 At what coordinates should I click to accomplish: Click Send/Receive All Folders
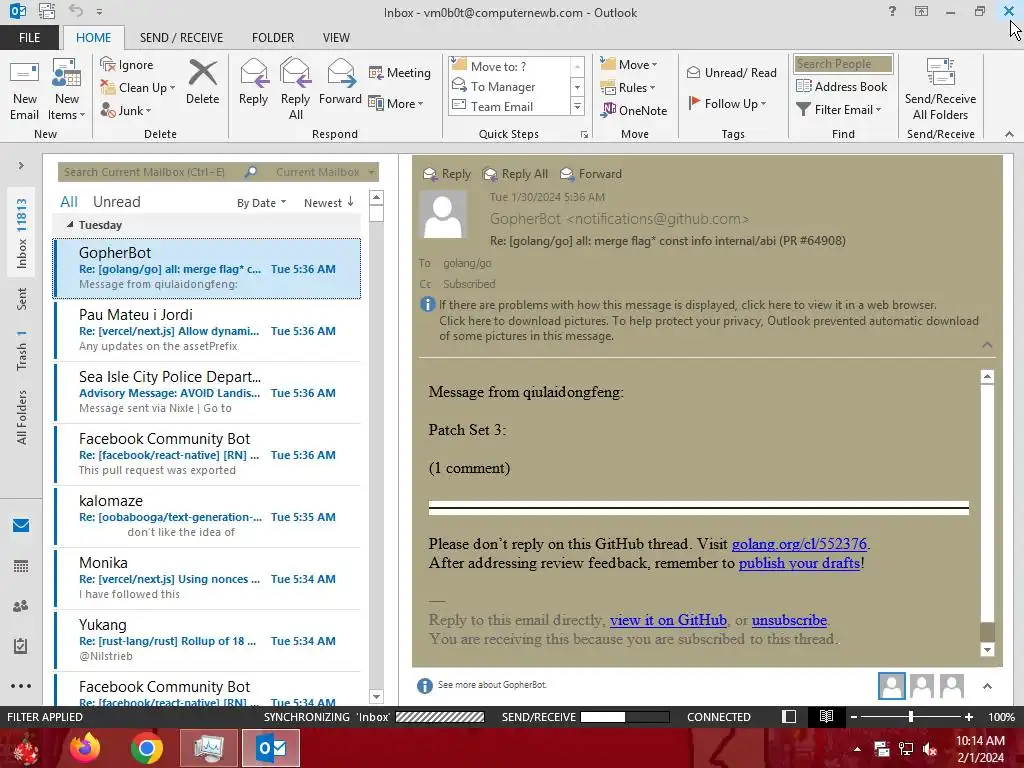click(x=940, y=90)
